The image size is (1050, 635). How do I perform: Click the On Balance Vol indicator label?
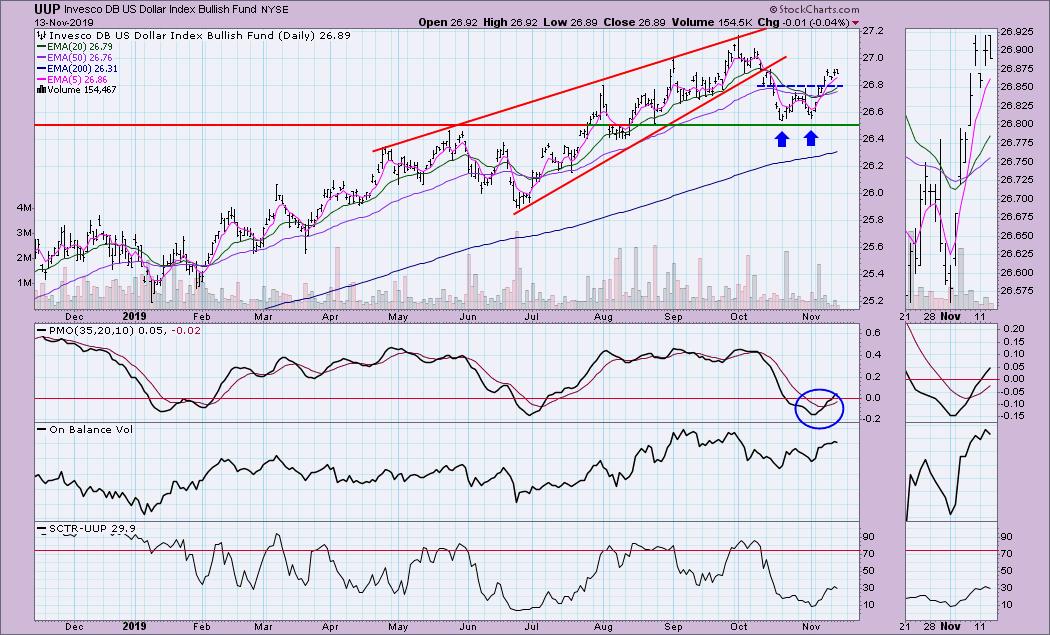[90, 430]
